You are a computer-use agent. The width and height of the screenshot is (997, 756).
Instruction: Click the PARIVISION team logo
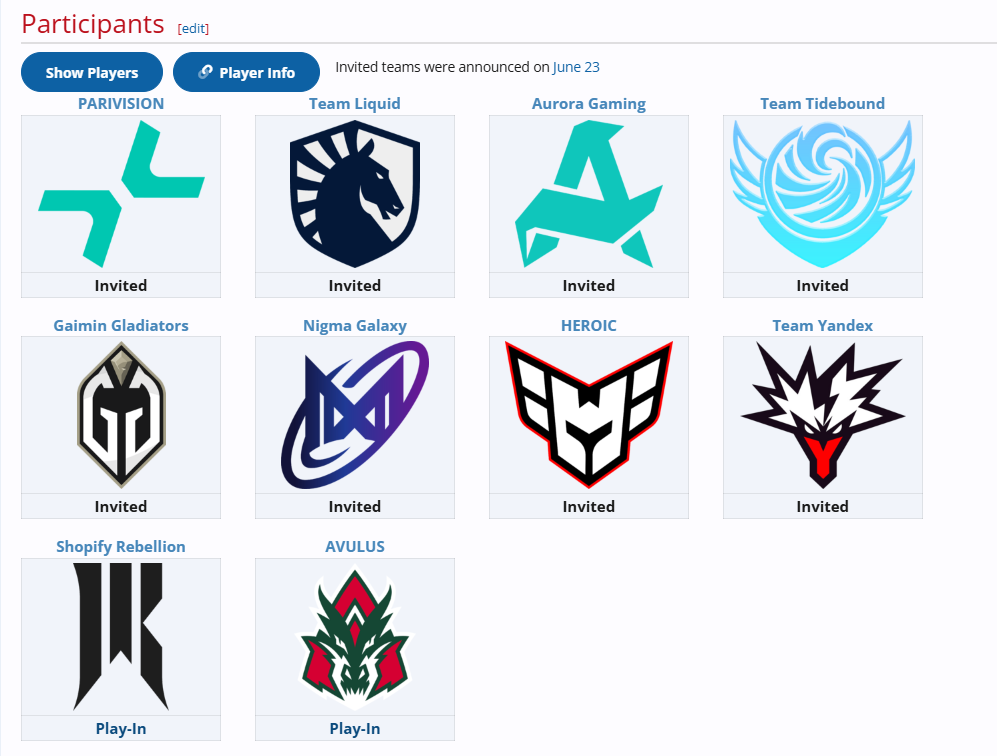(121, 194)
